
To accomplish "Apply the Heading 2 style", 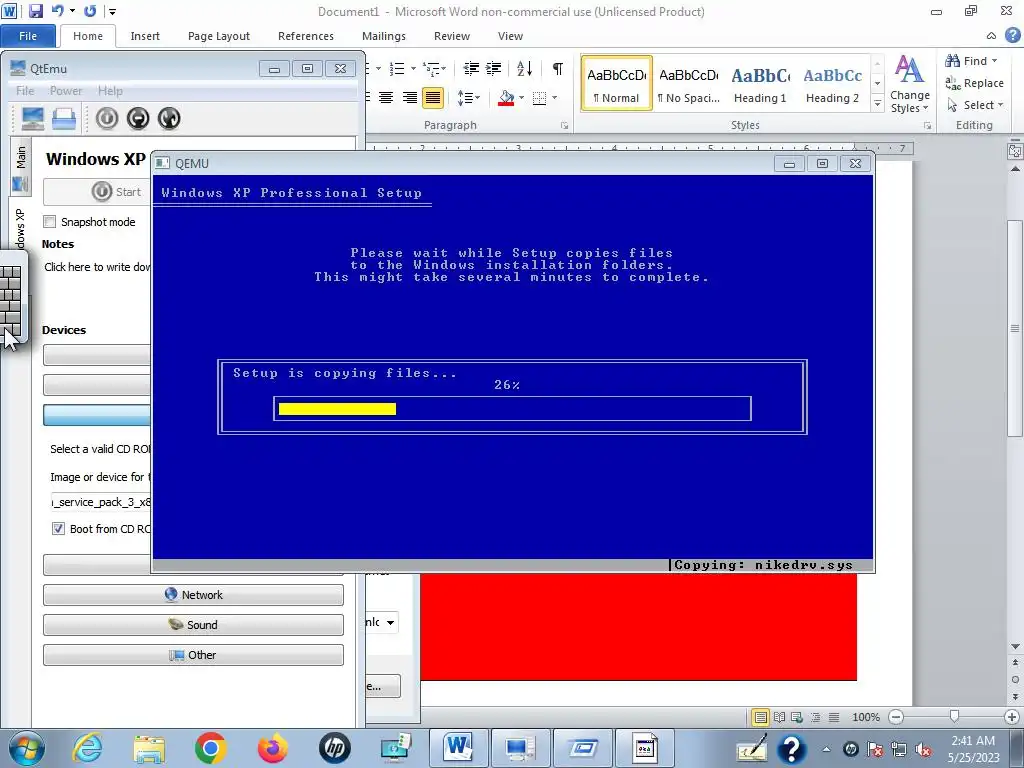I will (832, 84).
